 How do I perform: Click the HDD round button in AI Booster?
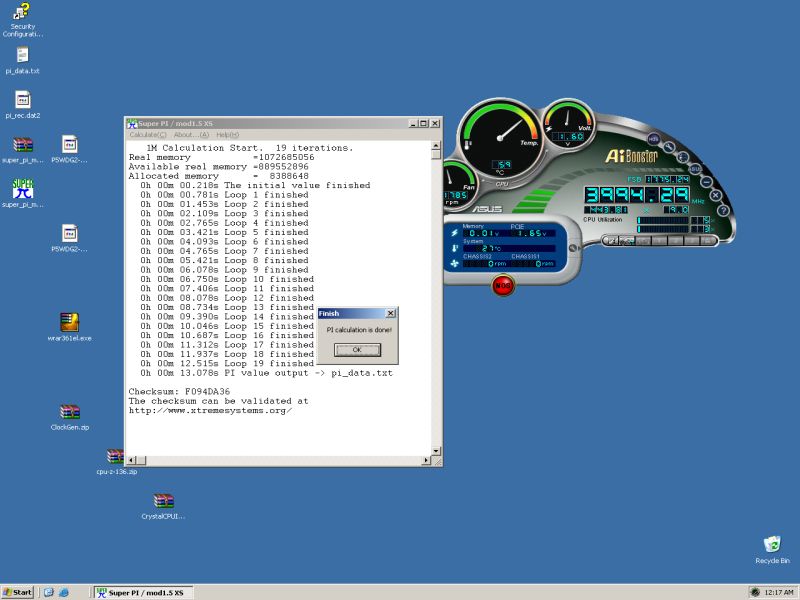pos(654,139)
